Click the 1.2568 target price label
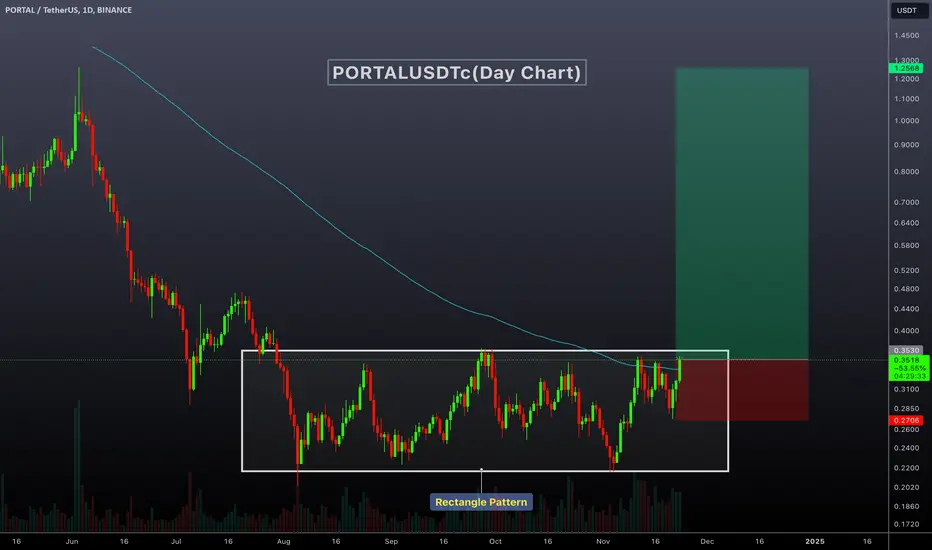This screenshot has width=932, height=550. (x=906, y=68)
